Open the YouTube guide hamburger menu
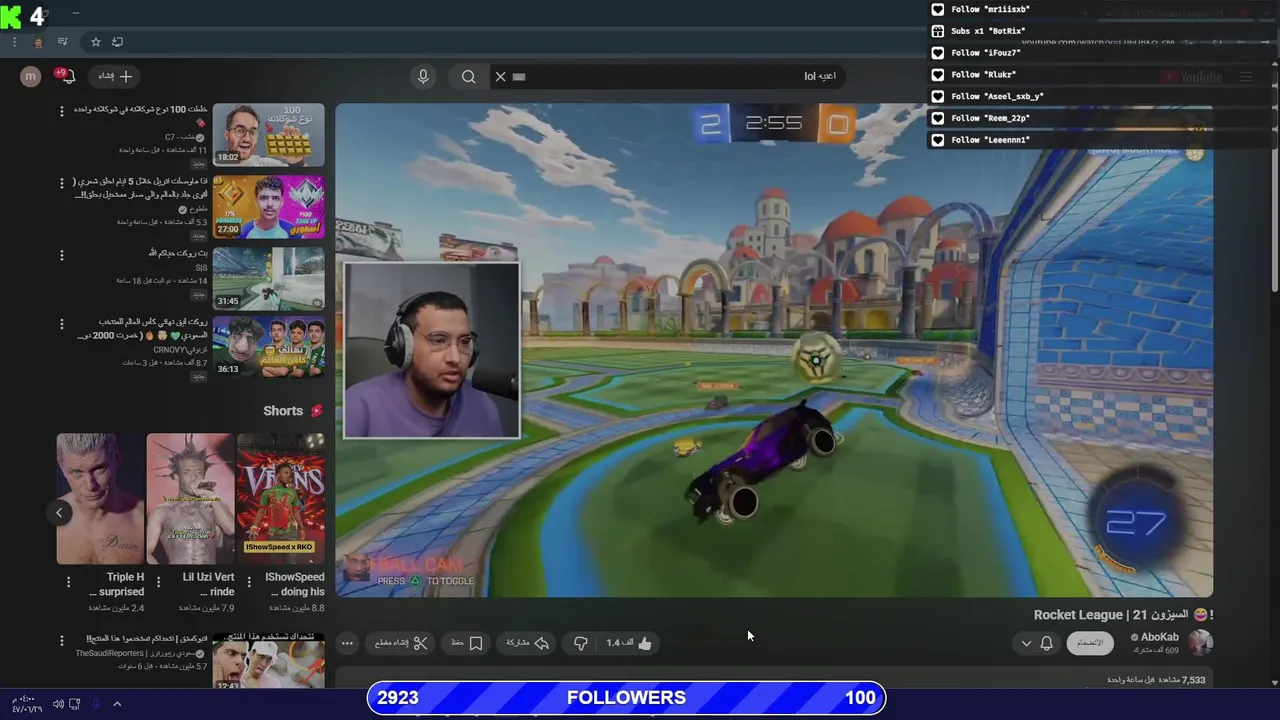This screenshot has width=1280, height=720. 1246,77
